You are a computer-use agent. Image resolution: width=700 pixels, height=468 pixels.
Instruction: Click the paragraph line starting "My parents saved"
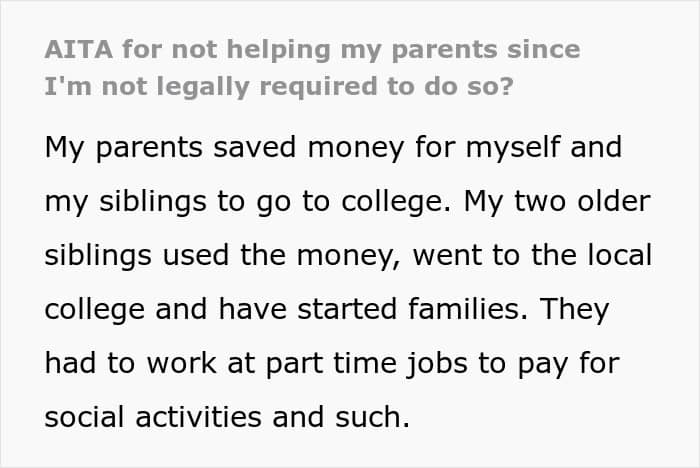coord(333,148)
